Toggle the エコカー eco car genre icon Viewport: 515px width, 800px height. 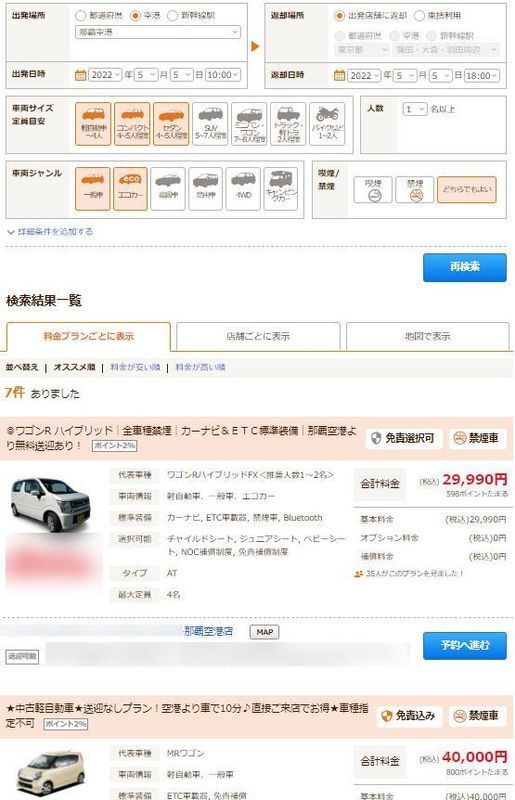pyautogui.click(x=130, y=189)
